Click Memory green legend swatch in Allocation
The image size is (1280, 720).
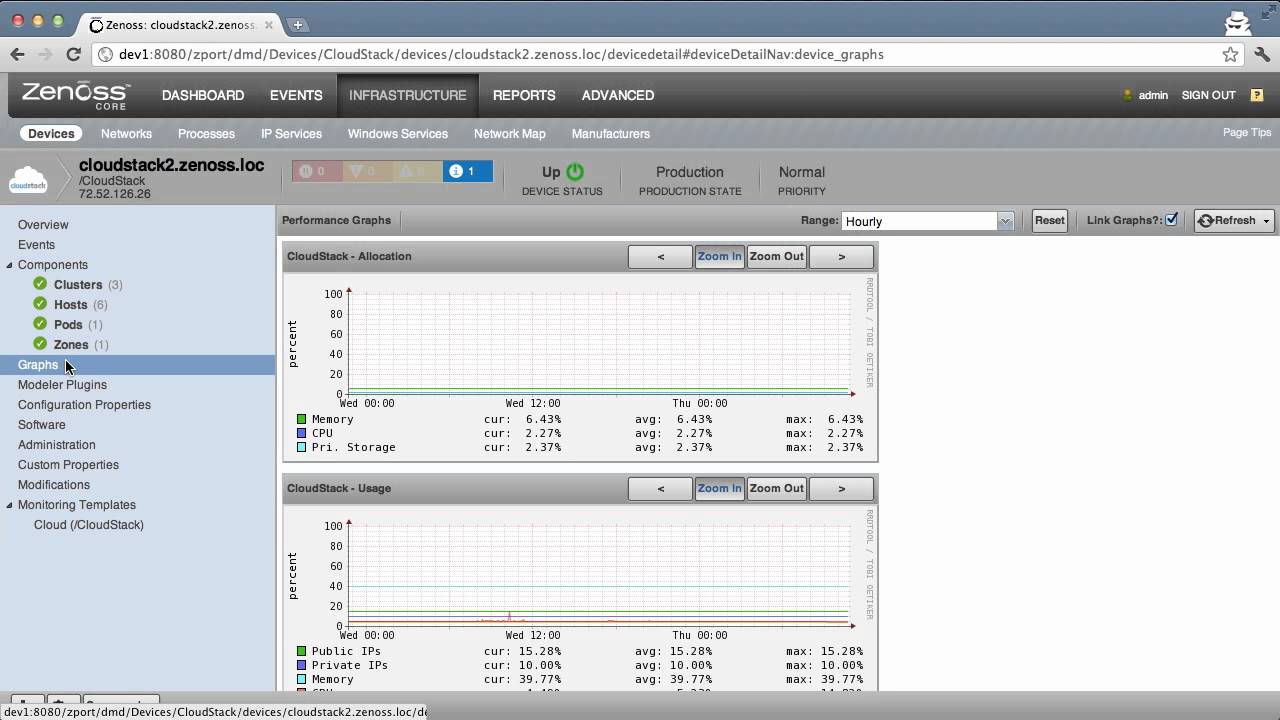[301, 419]
